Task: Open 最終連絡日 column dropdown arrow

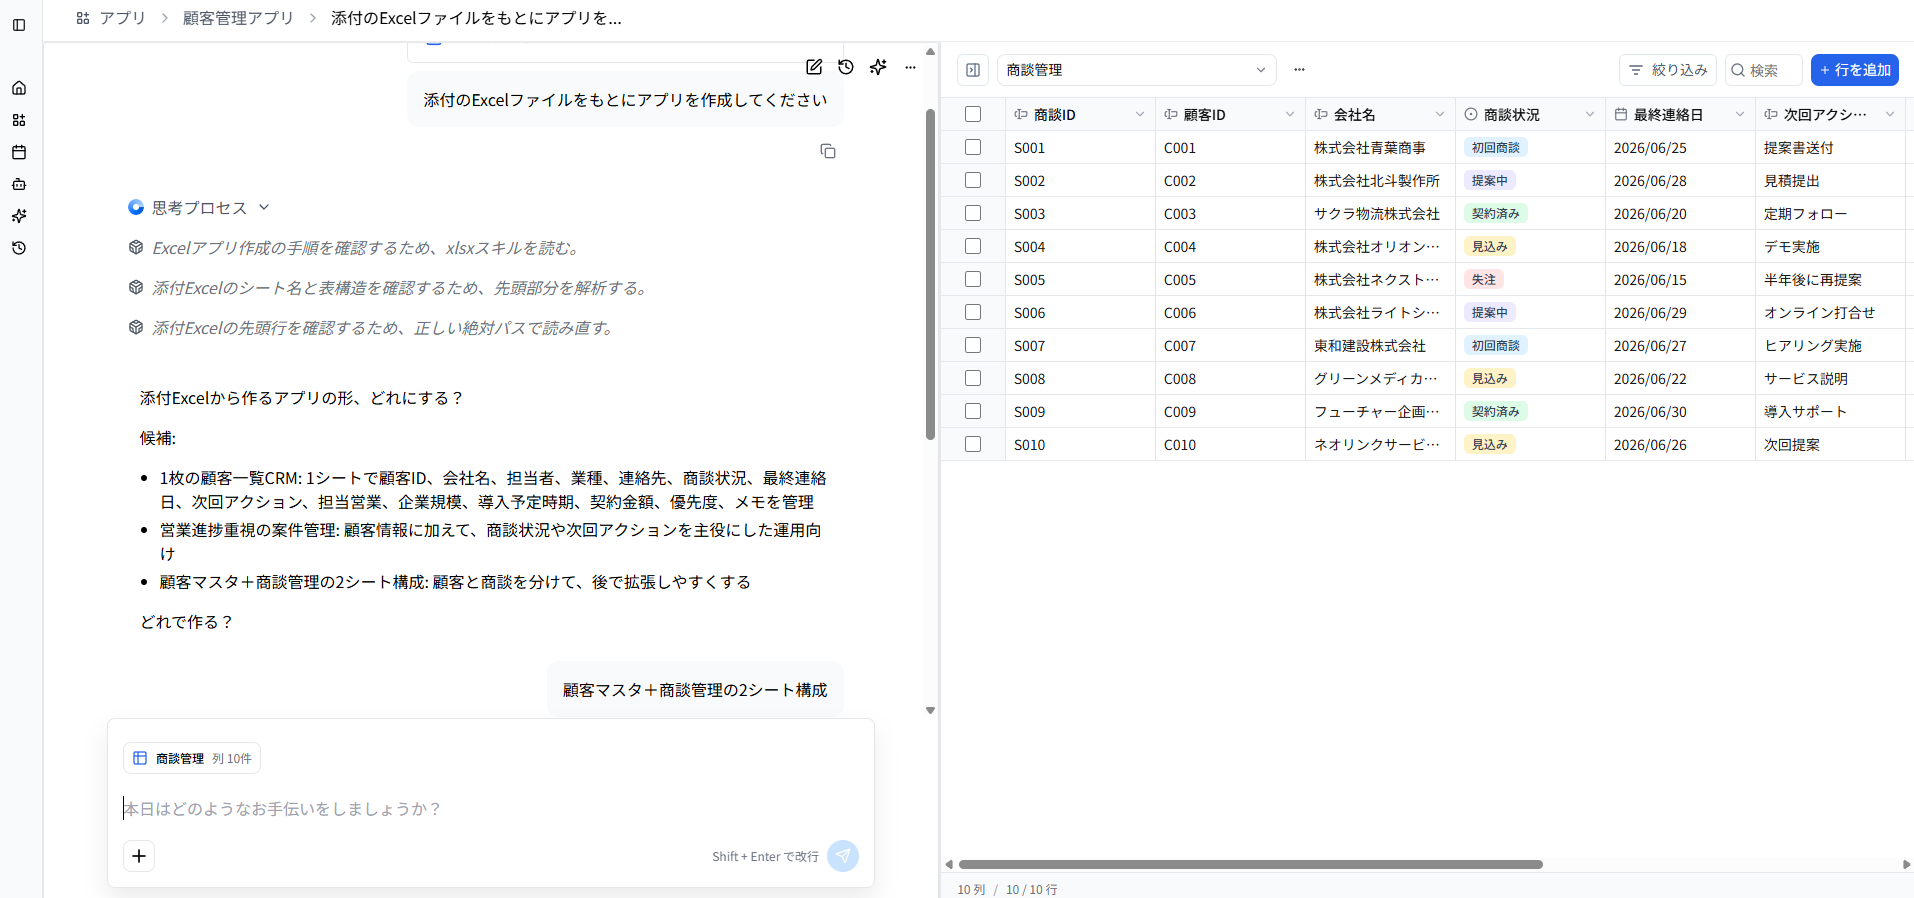Action: tap(1739, 114)
